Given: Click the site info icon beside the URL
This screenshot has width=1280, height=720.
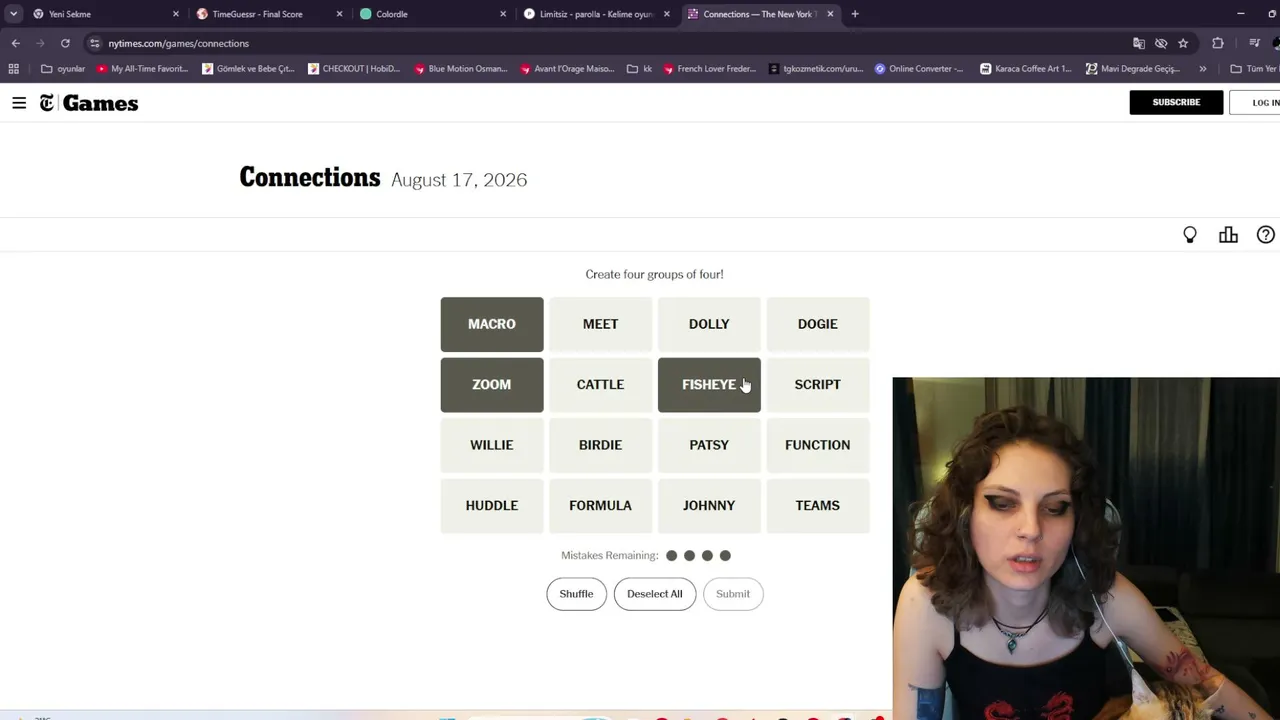Looking at the screenshot, I should tap(94, 43).
